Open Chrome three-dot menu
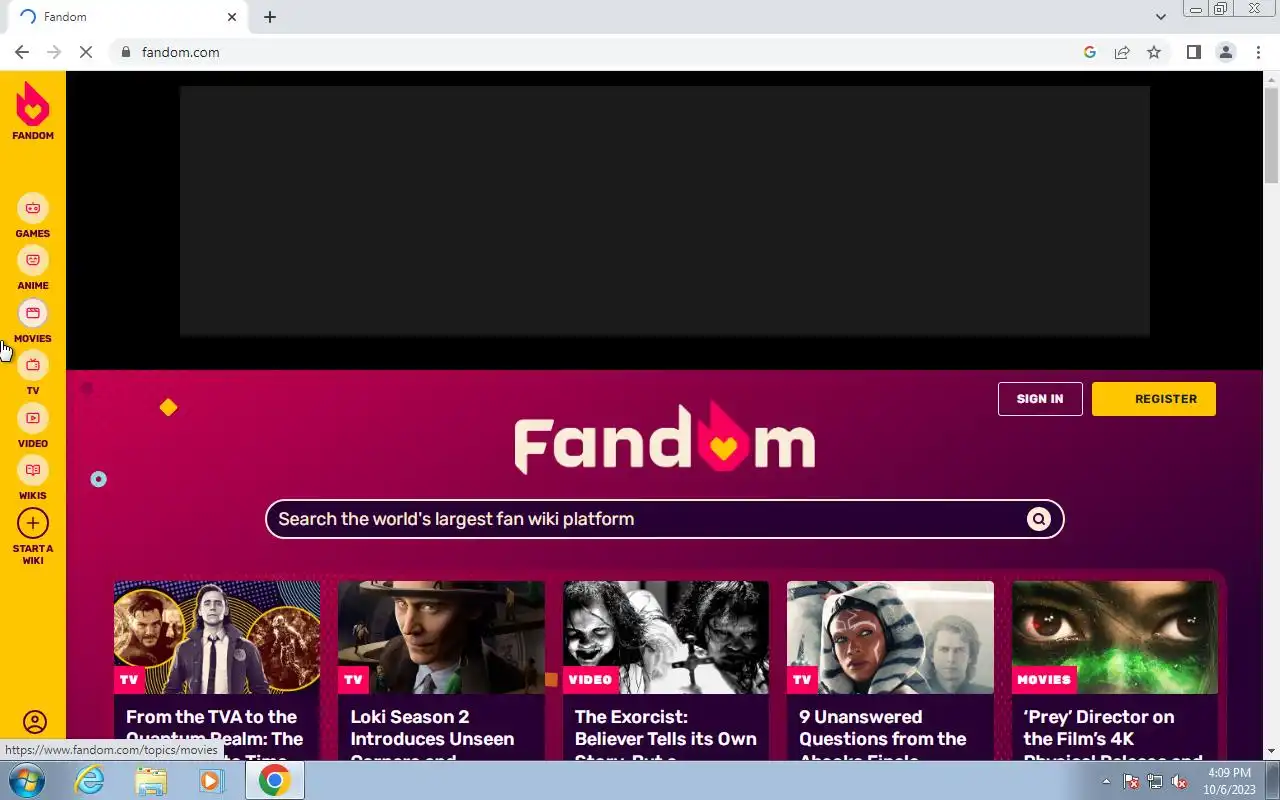The width and height of the screenshot is (1280, 800). pos(1258,52)
